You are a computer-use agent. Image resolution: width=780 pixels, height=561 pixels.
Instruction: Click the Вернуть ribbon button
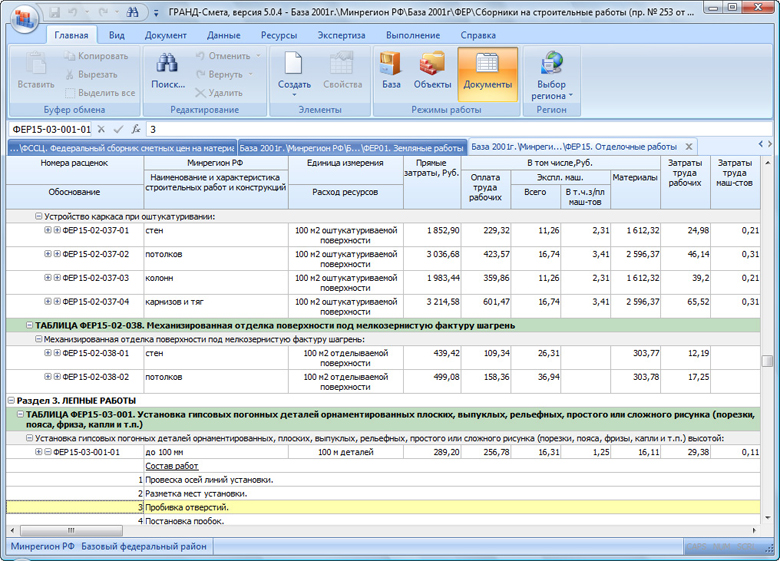[219, 75]
